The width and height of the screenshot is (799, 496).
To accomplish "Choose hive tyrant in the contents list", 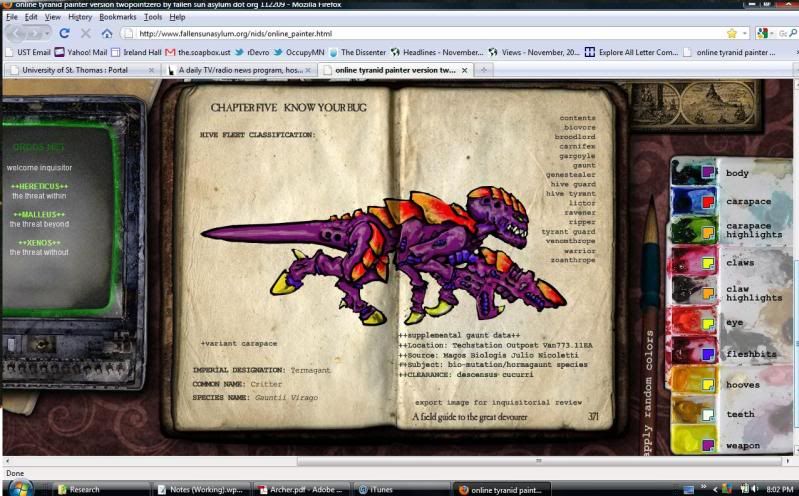I will 570,193.
